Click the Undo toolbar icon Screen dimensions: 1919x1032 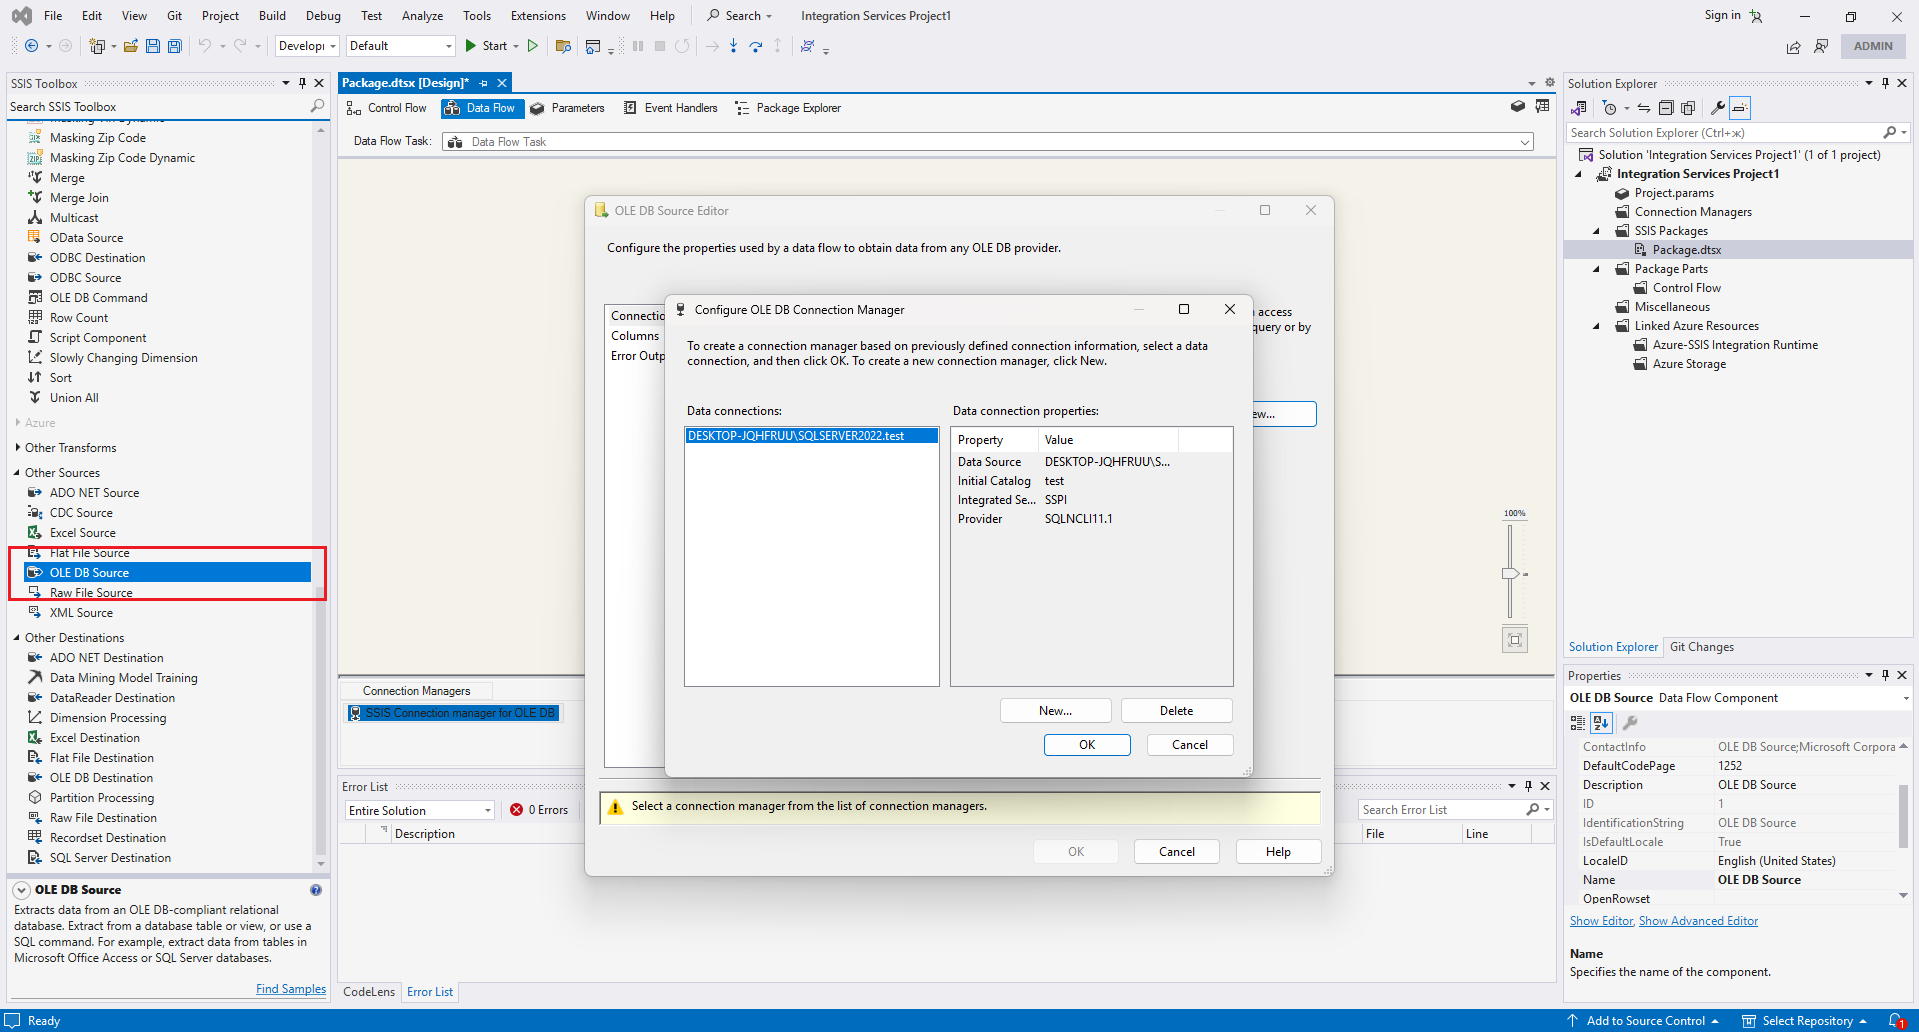(x=204, y=46)
